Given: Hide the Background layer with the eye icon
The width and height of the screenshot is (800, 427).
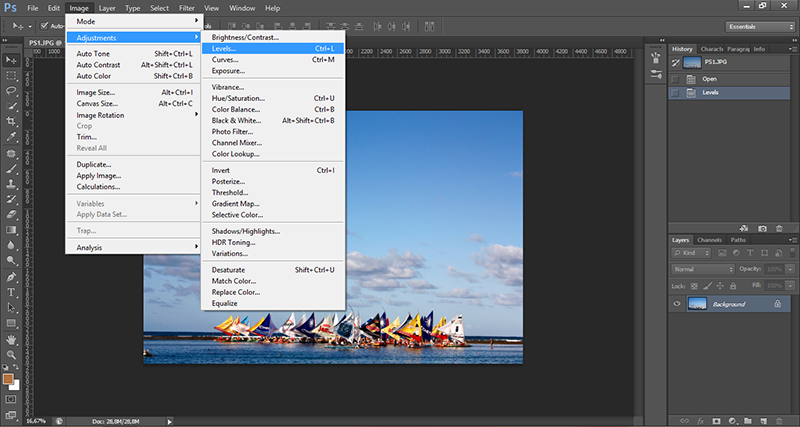Looking at the screenshot, I should coord(677,303).
